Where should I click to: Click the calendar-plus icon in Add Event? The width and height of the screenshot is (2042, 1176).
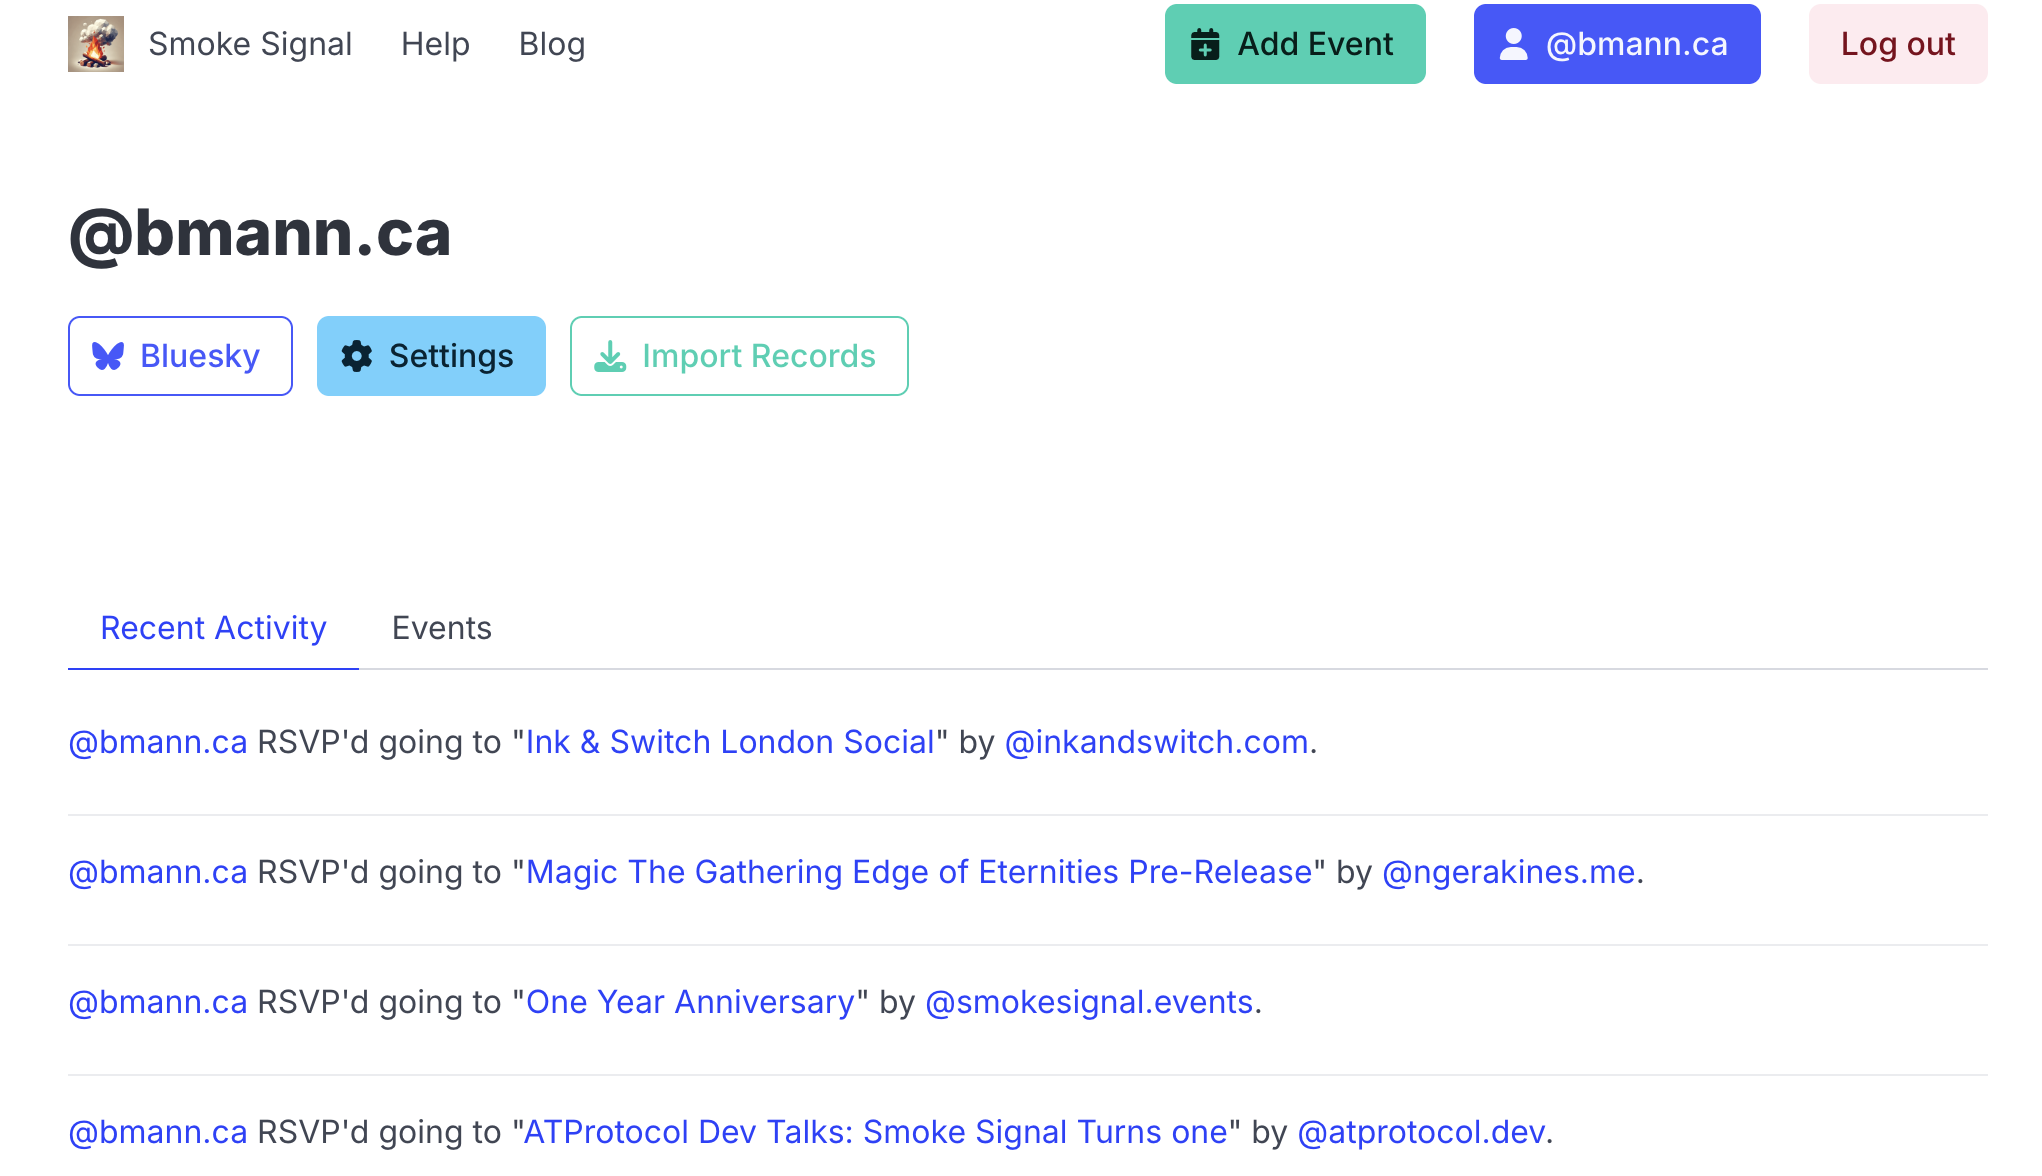(x=1205, y=44)
